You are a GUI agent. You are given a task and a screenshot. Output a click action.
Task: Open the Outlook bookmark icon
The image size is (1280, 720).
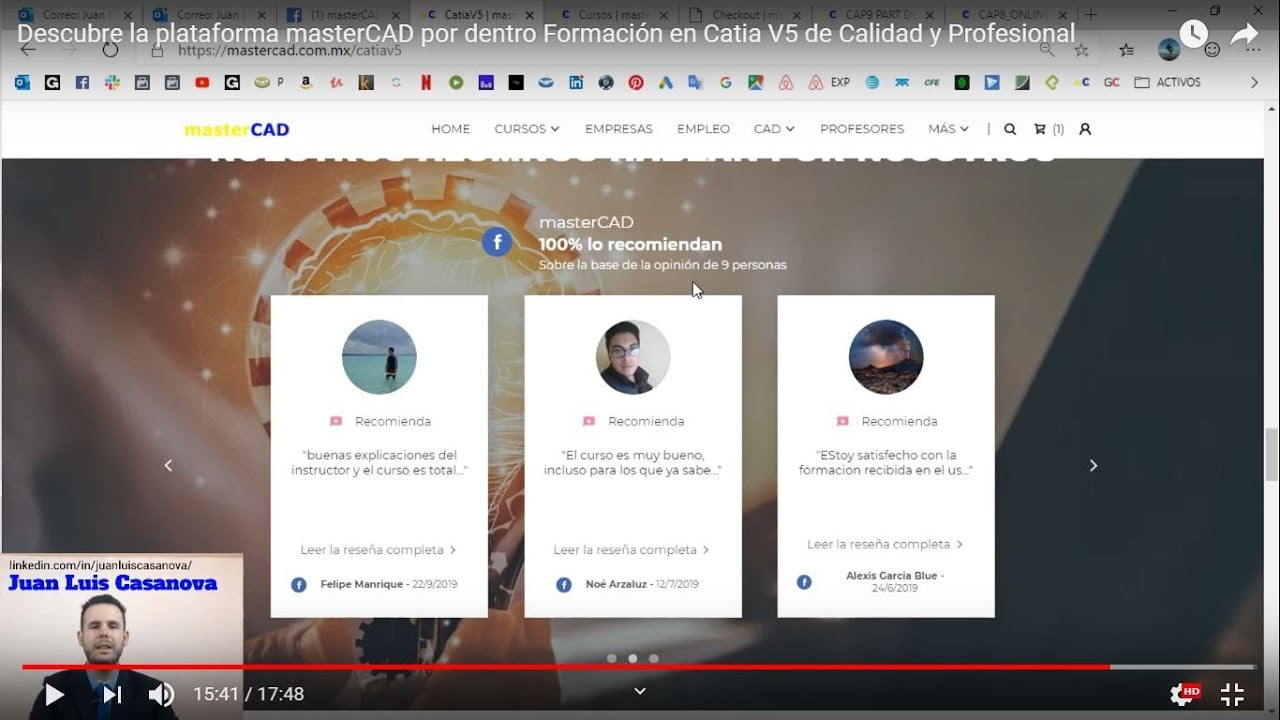[x=22, y=83]
